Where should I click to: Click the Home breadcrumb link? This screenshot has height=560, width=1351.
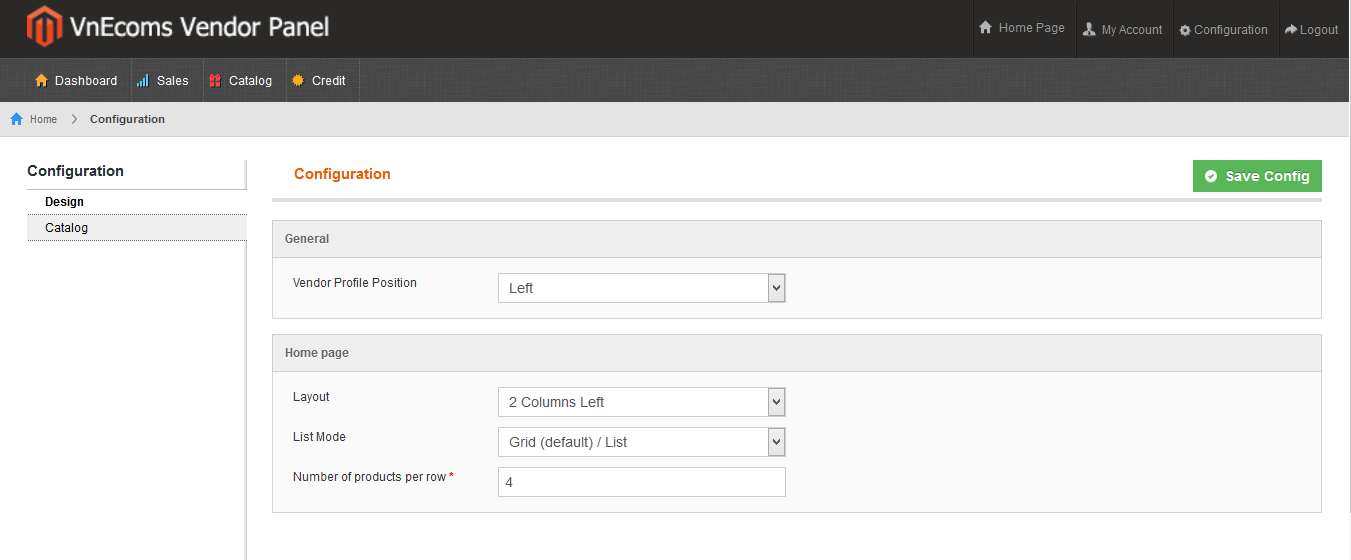tap(43, 119)
